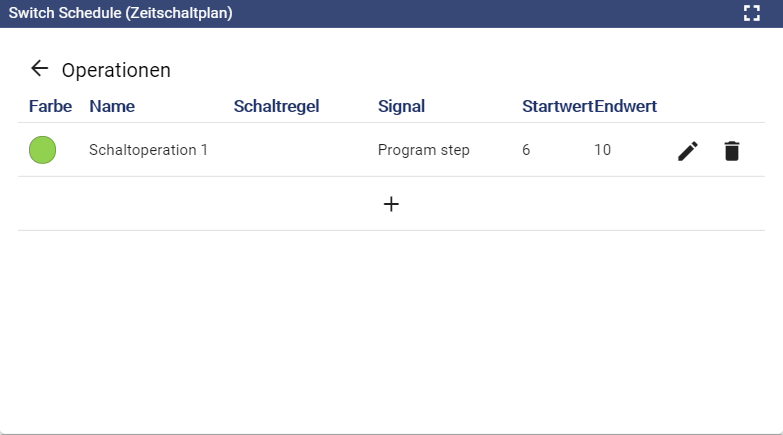
Task: Click the end value 10
Action: [602, 150]
